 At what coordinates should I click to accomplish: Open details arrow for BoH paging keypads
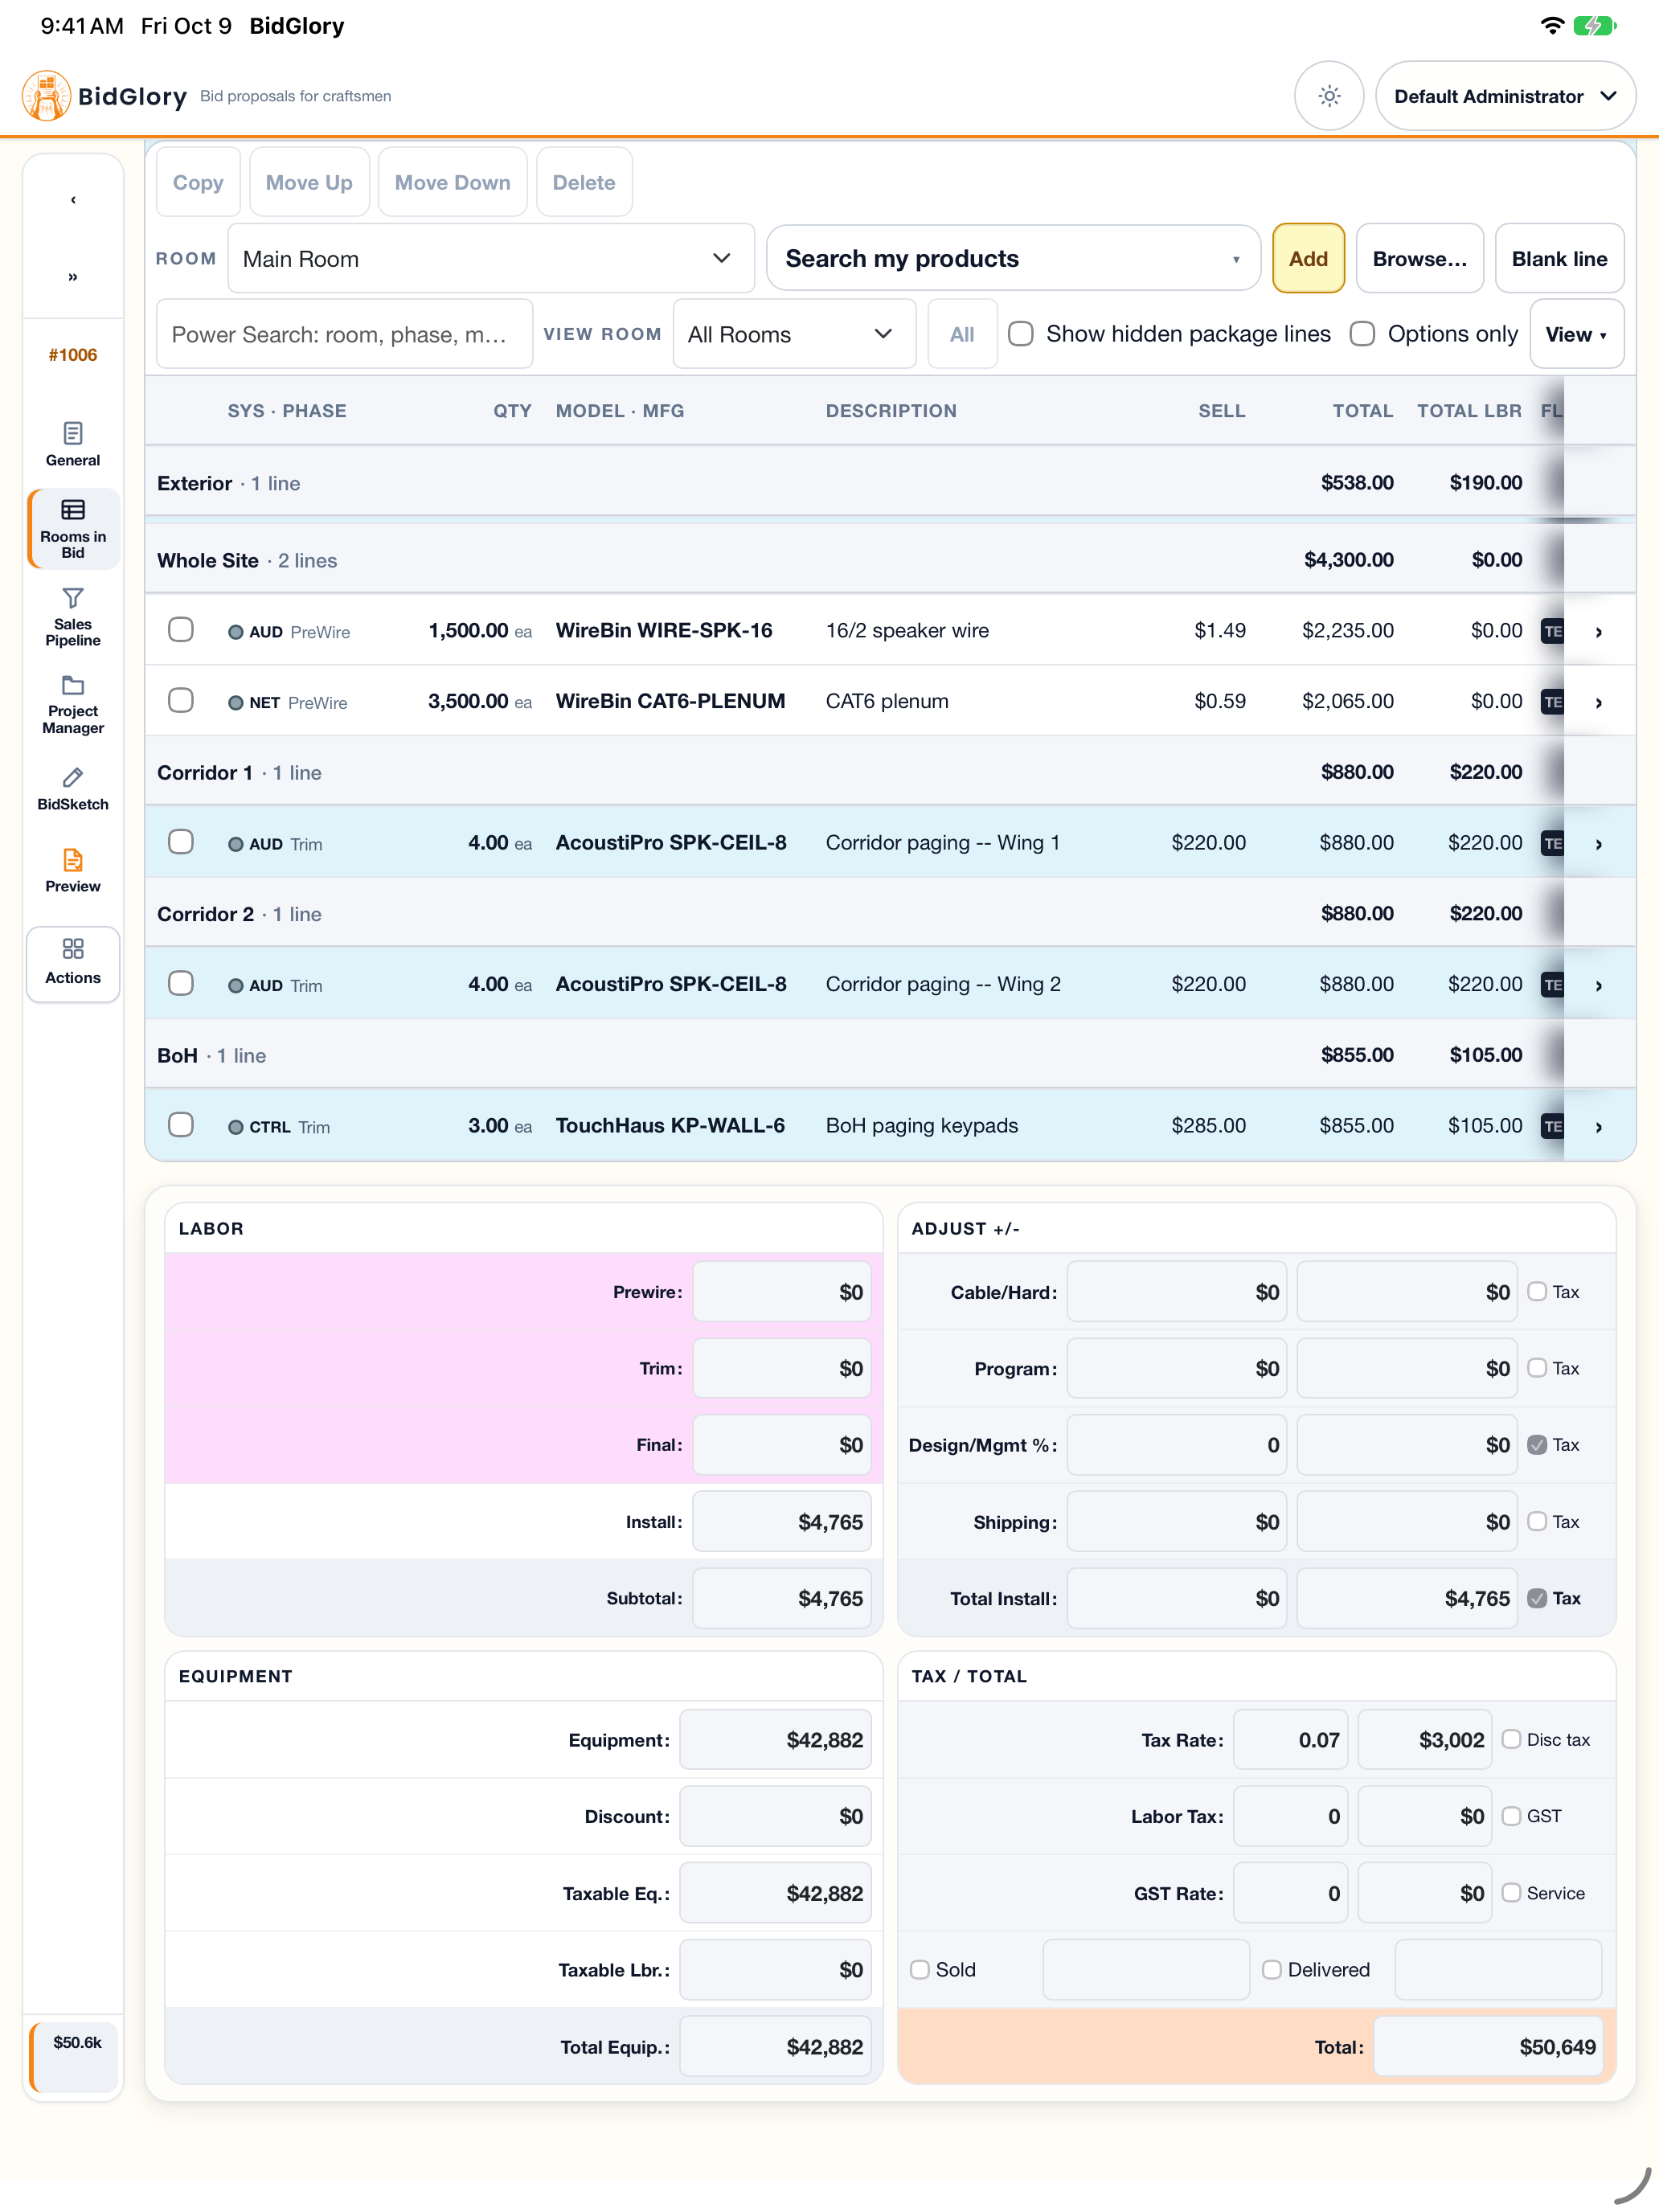click(x=1599, y=1128)
